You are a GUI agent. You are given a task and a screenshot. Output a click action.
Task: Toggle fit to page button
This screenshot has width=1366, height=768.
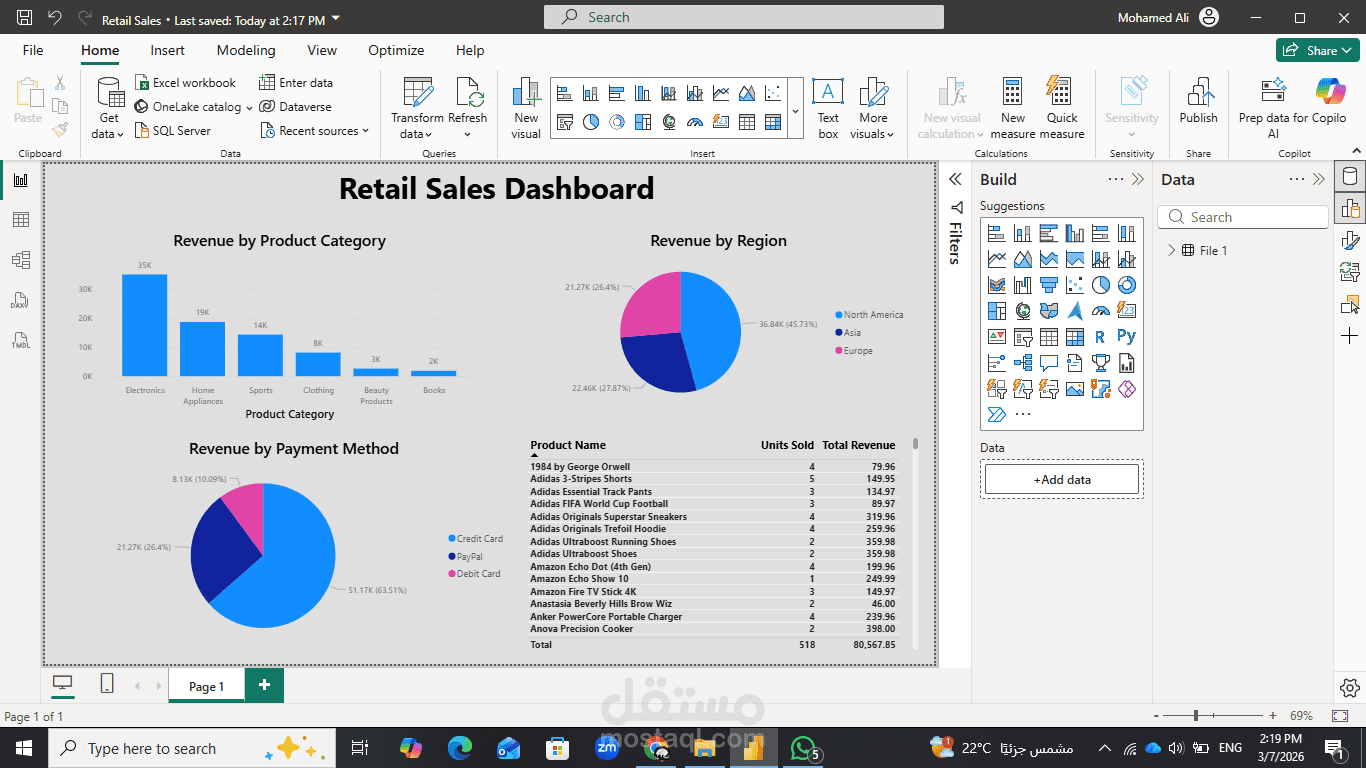[1340, 716]
